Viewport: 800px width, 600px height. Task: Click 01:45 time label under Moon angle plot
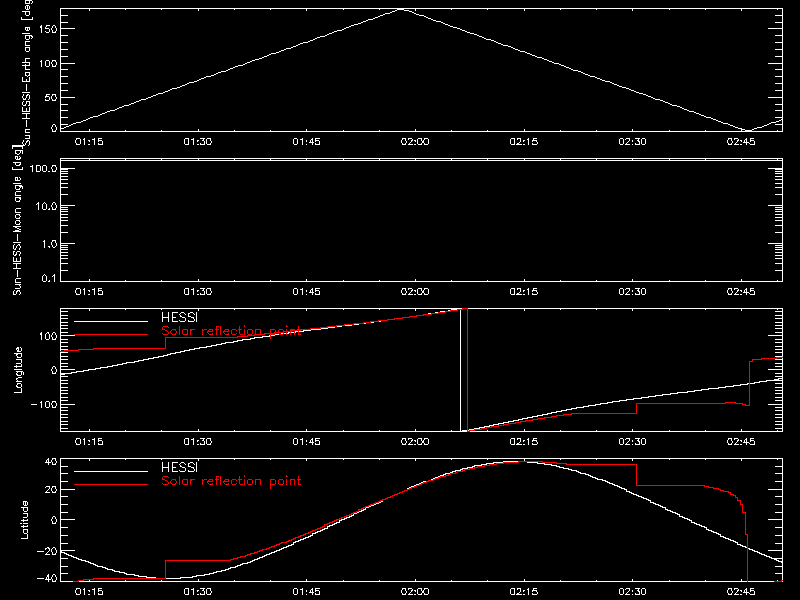[307, 291]
